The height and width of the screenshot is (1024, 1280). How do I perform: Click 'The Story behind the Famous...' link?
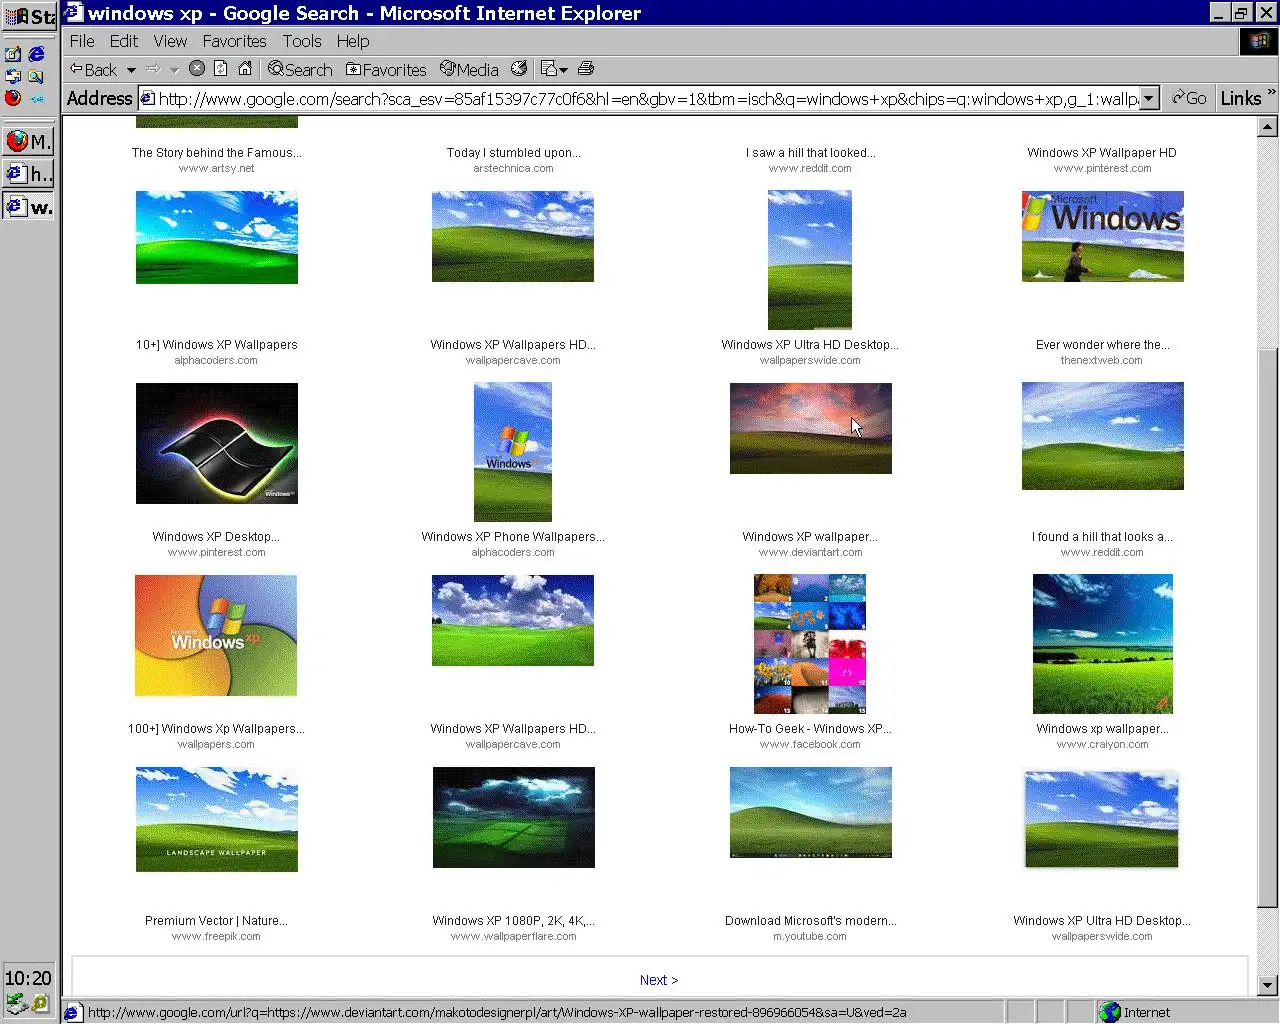pyautogui.click(x=216, y=153)
